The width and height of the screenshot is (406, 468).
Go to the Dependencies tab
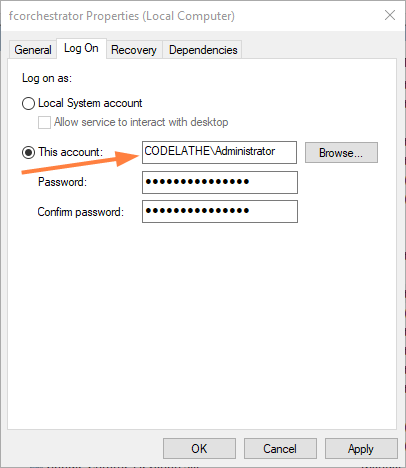(203, 50)
